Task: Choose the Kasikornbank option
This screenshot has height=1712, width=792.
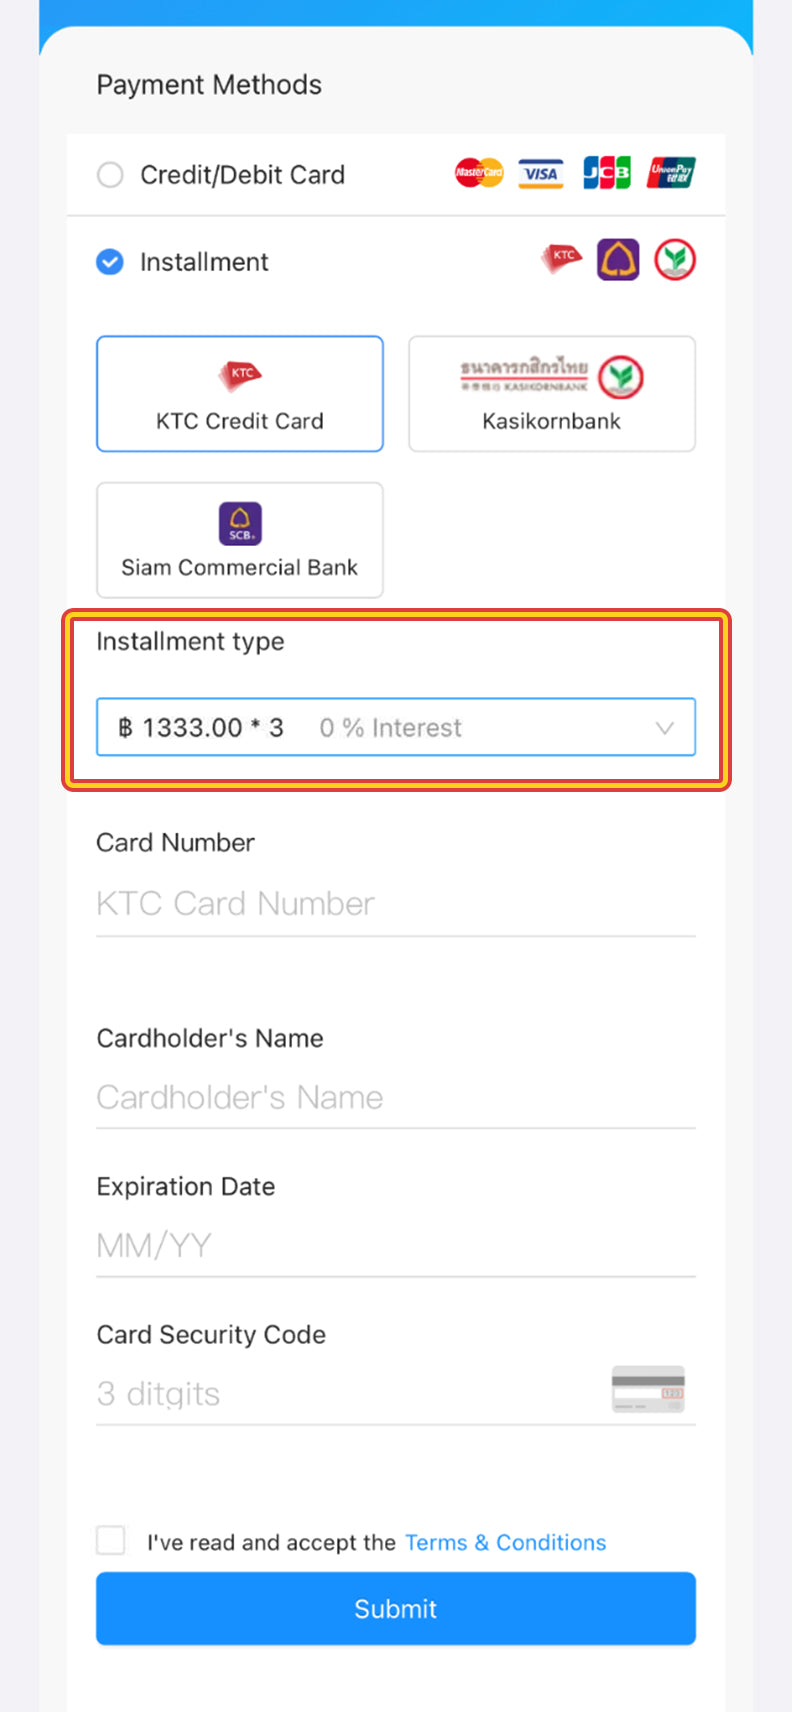Action: point(551,394)
